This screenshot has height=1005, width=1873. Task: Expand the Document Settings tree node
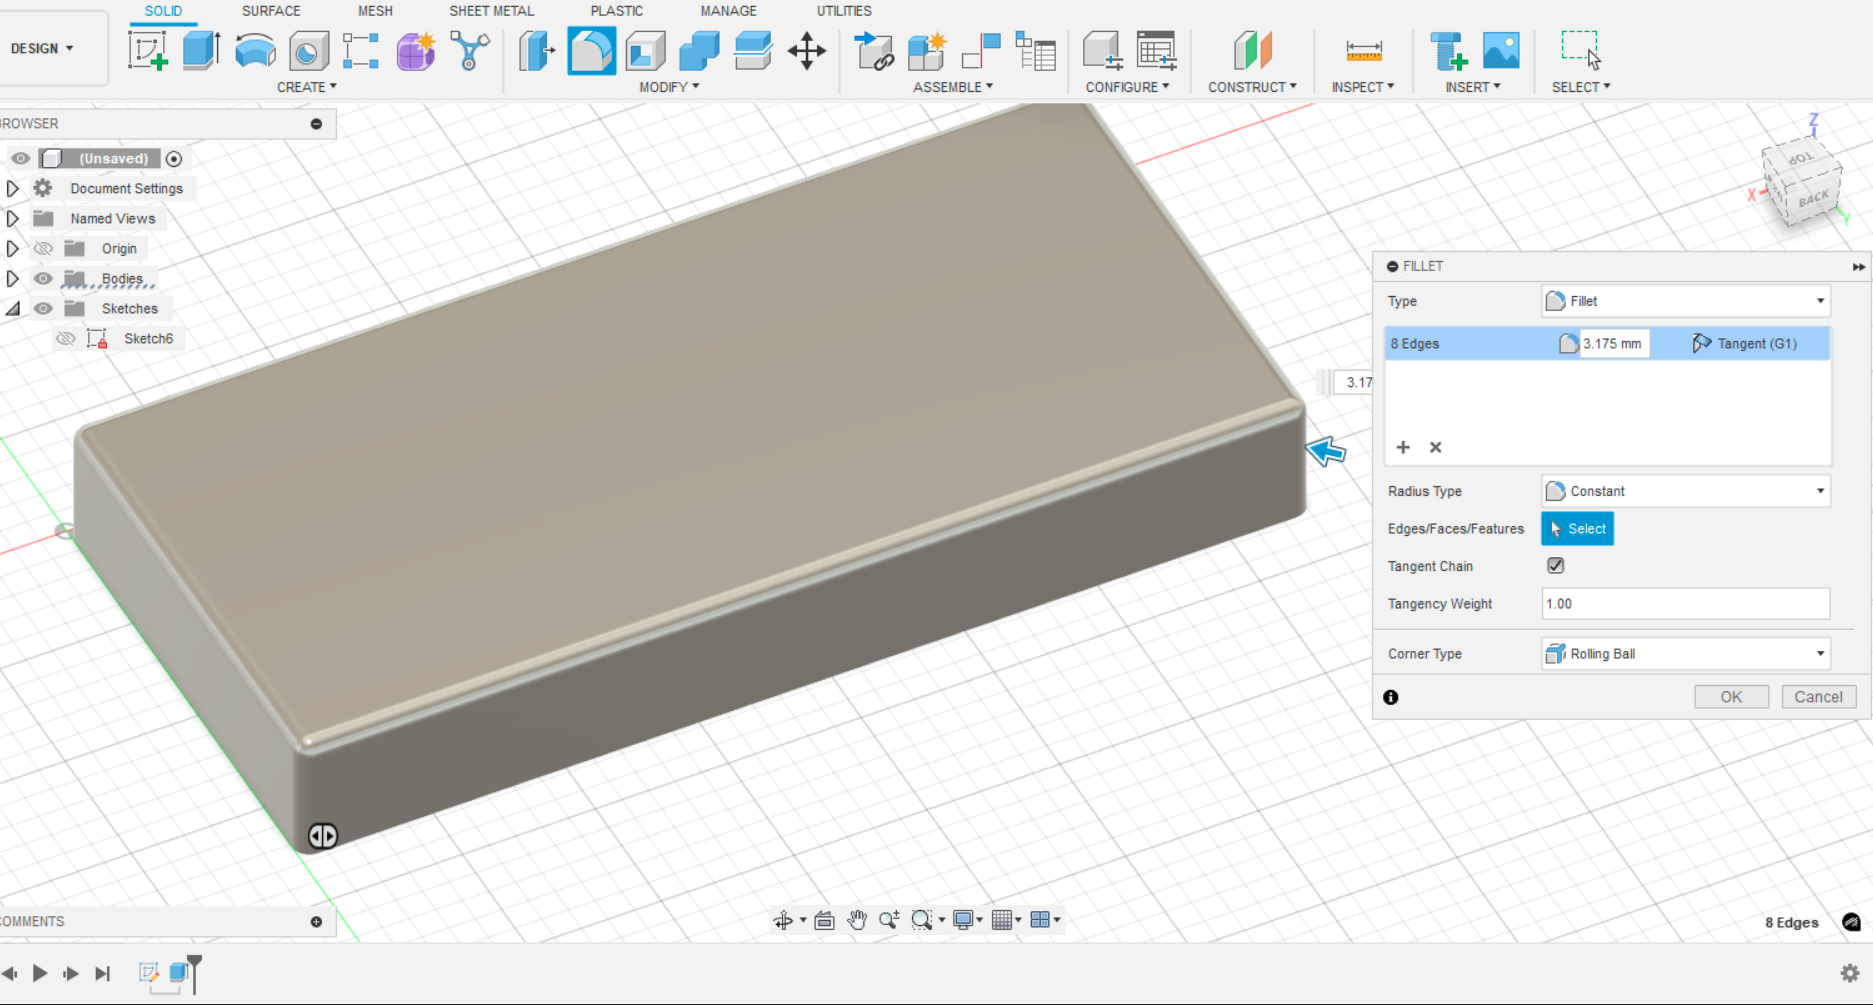point(13,188)
